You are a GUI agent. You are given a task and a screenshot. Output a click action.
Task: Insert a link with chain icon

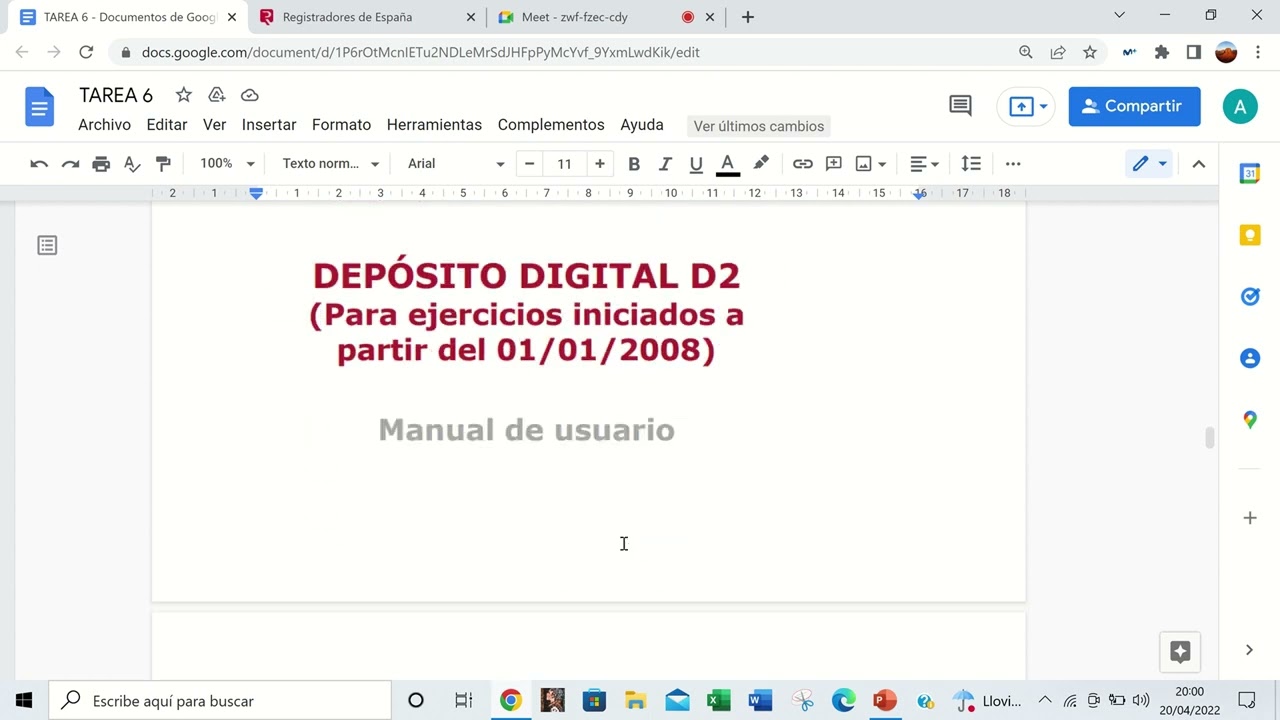pyautogui.click(x=802, y=164)
